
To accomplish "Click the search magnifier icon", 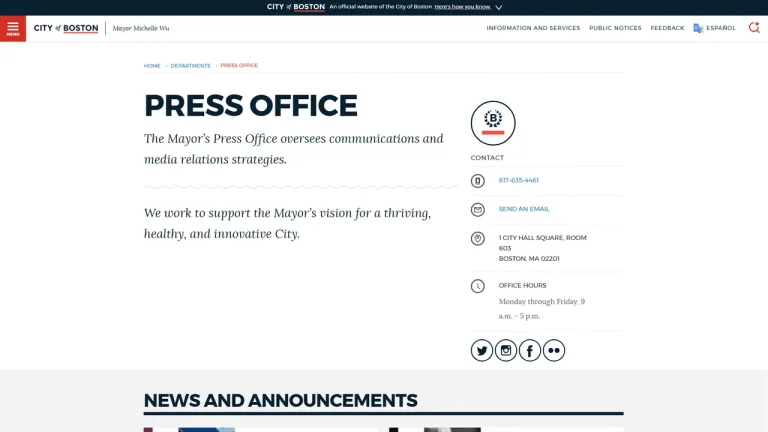I will pos(754,28).
